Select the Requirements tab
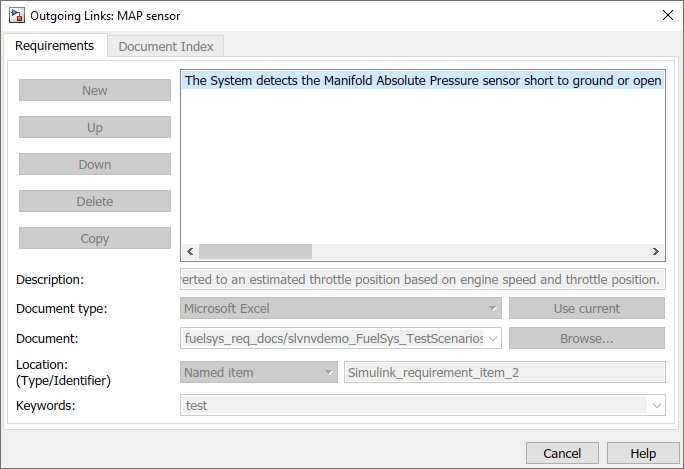This screenshot has height=469, width=684. pyautogui.click(x=56, y=45)
